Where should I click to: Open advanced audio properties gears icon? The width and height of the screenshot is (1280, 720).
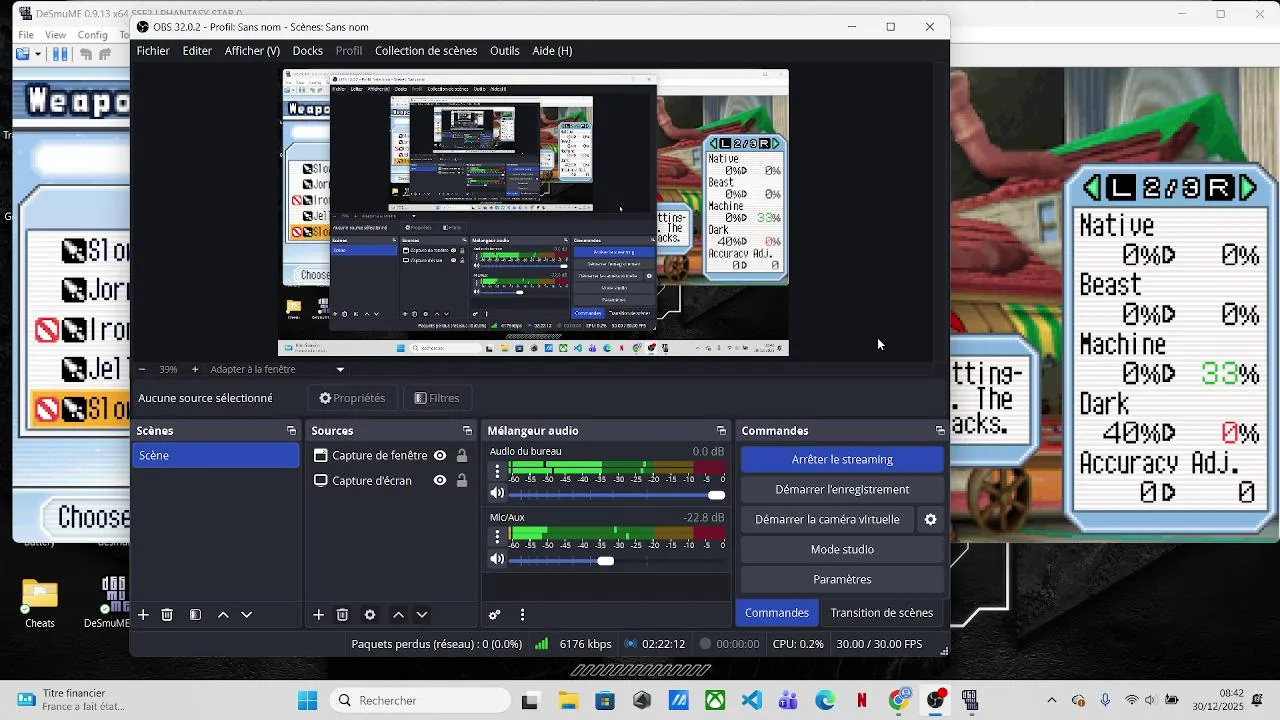pos(494,615)
